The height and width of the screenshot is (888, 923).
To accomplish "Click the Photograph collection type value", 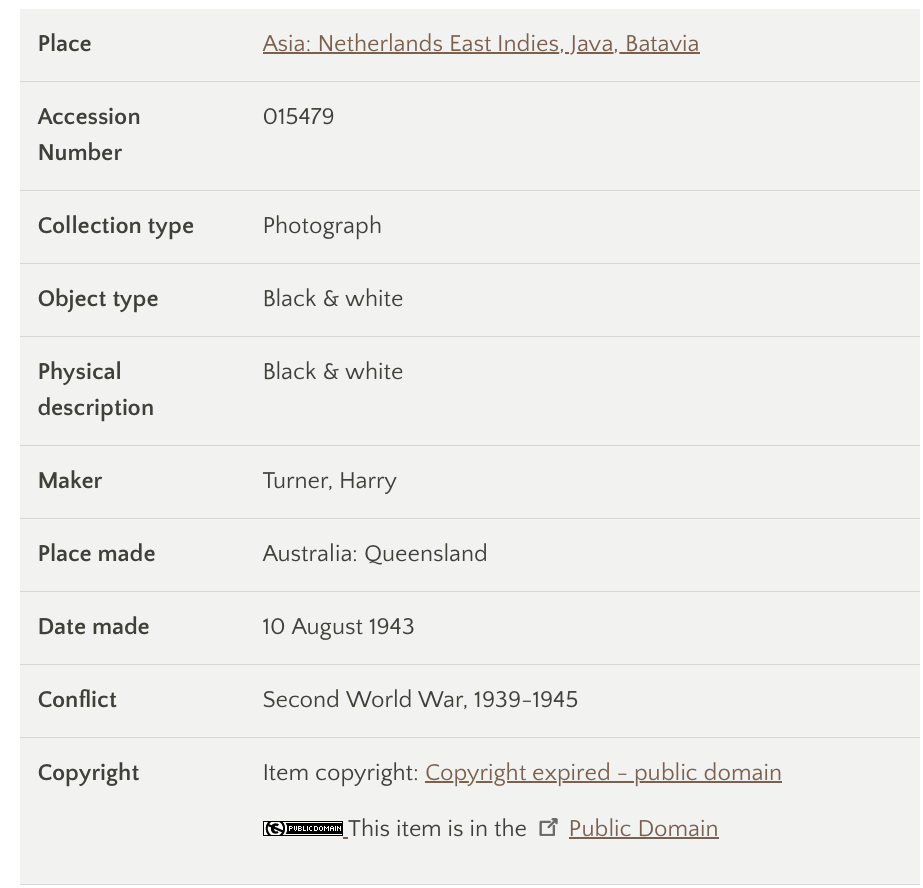I will (322, 226).
